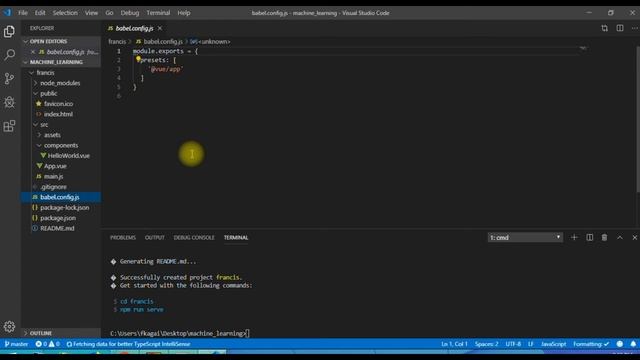Image resolution: width=640 pixels, height=360 pixels.
Task: Switch to the Output panel tab
Action: click(x=155, y=237)
